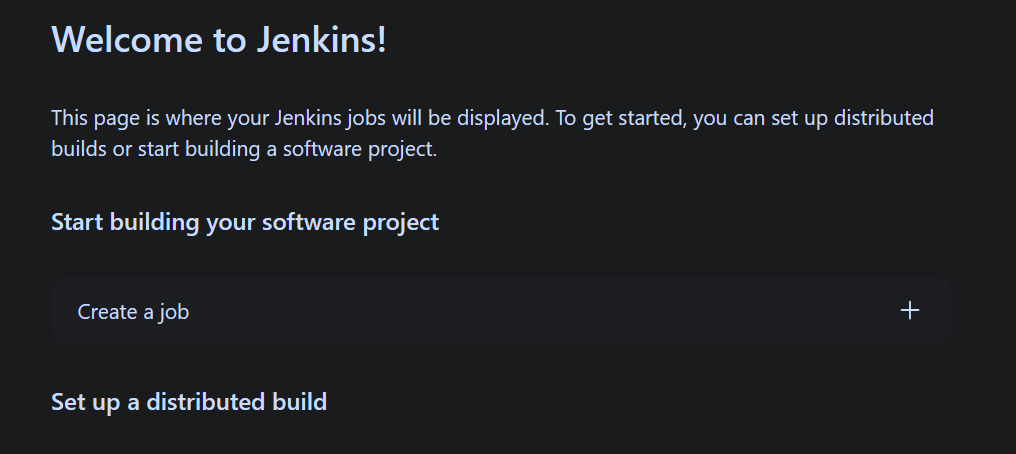The image size is (1016, 454).
Task: Click the word 'Create' in the job card
Action: tap(108, 312)
